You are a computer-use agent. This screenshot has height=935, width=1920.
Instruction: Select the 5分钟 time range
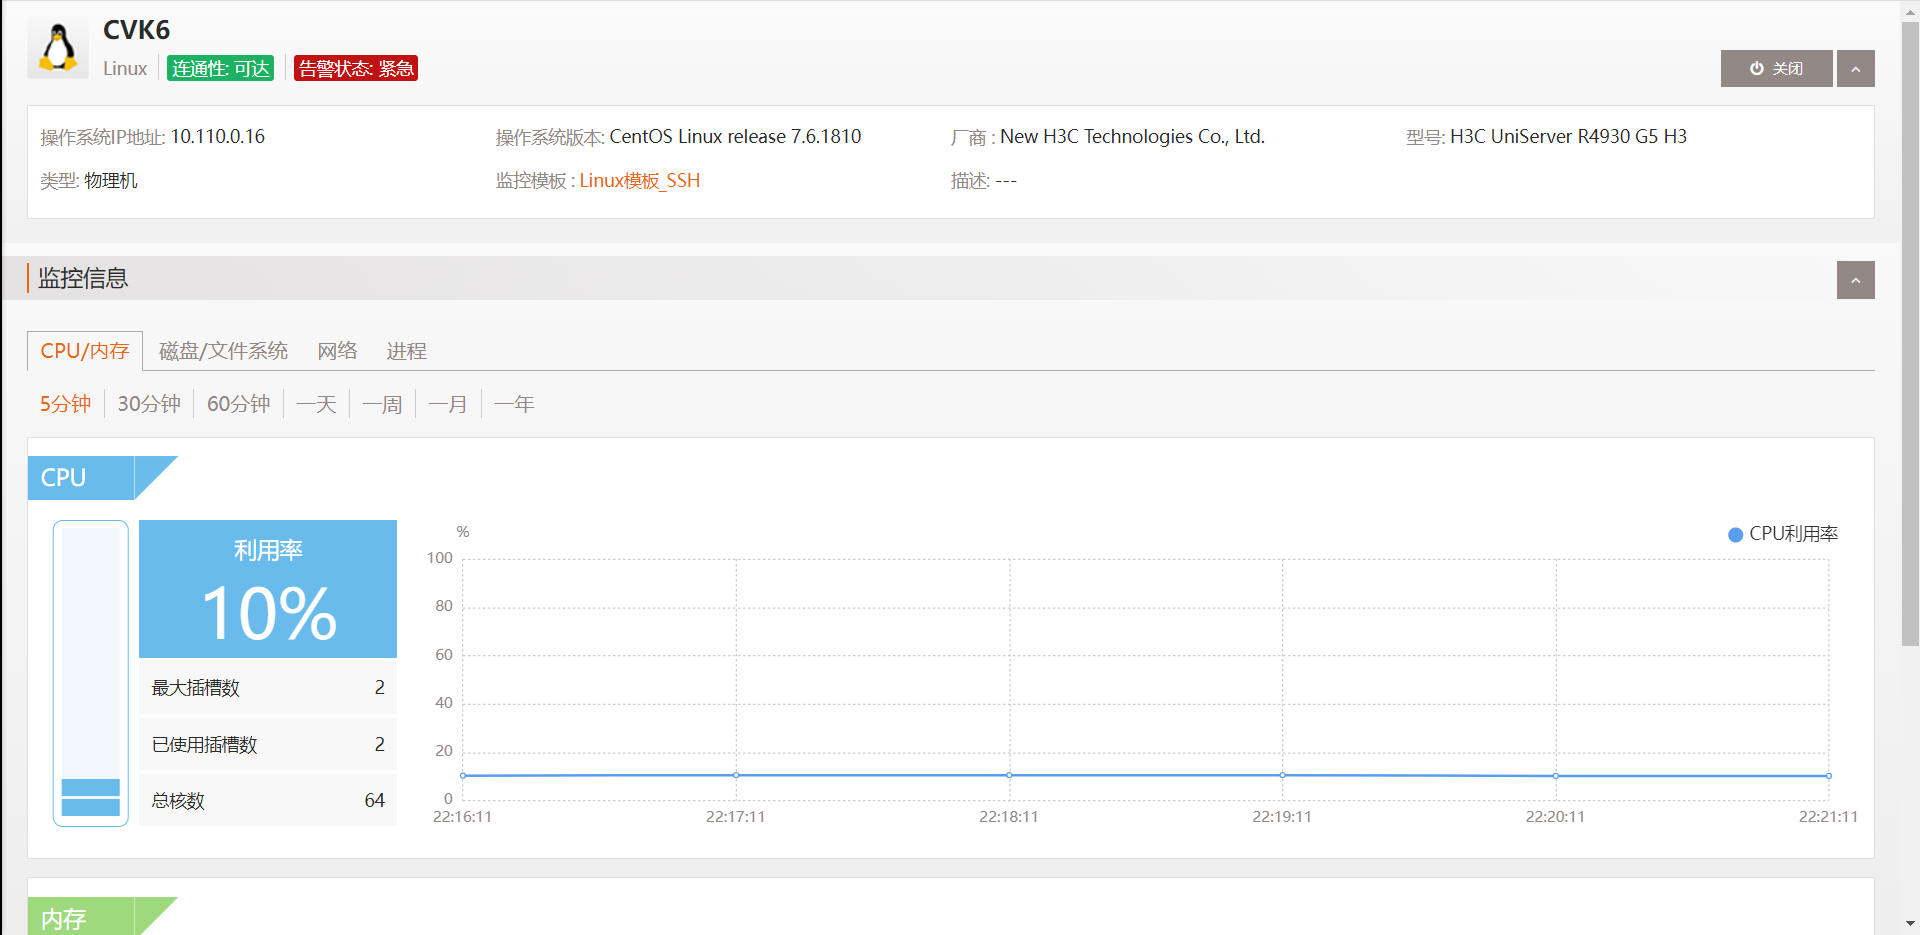(x=65, y=404)
